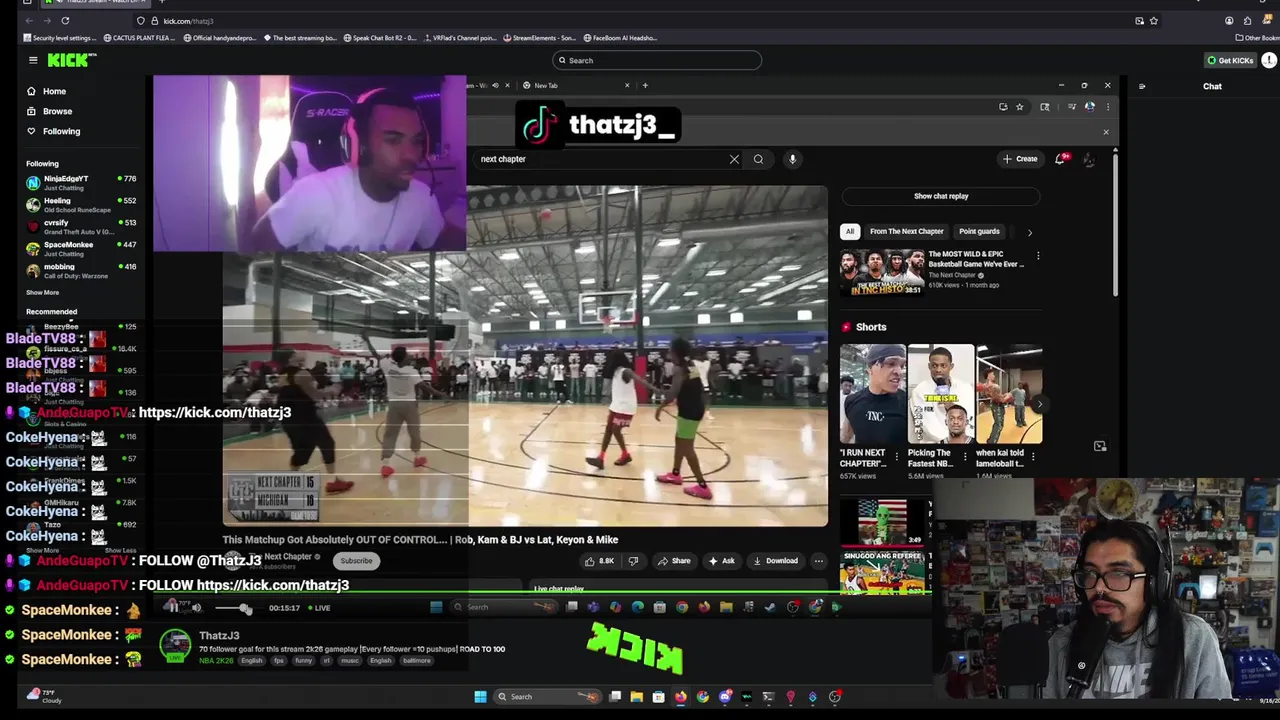This screenshot has height=720, width=1280.
Task: Select the All filter chip
Action: click(850, 232)
